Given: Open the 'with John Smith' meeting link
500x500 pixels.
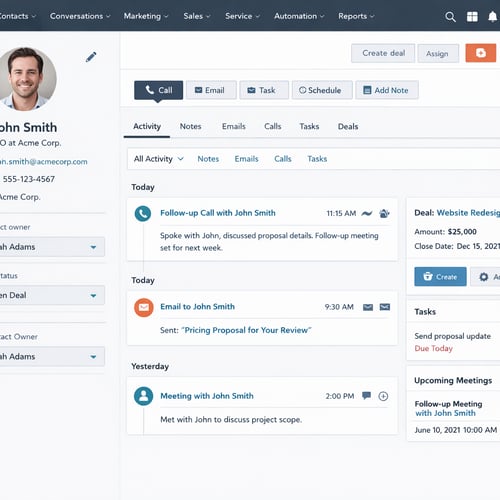Looking at the screenshot, I should pos(445,413).
